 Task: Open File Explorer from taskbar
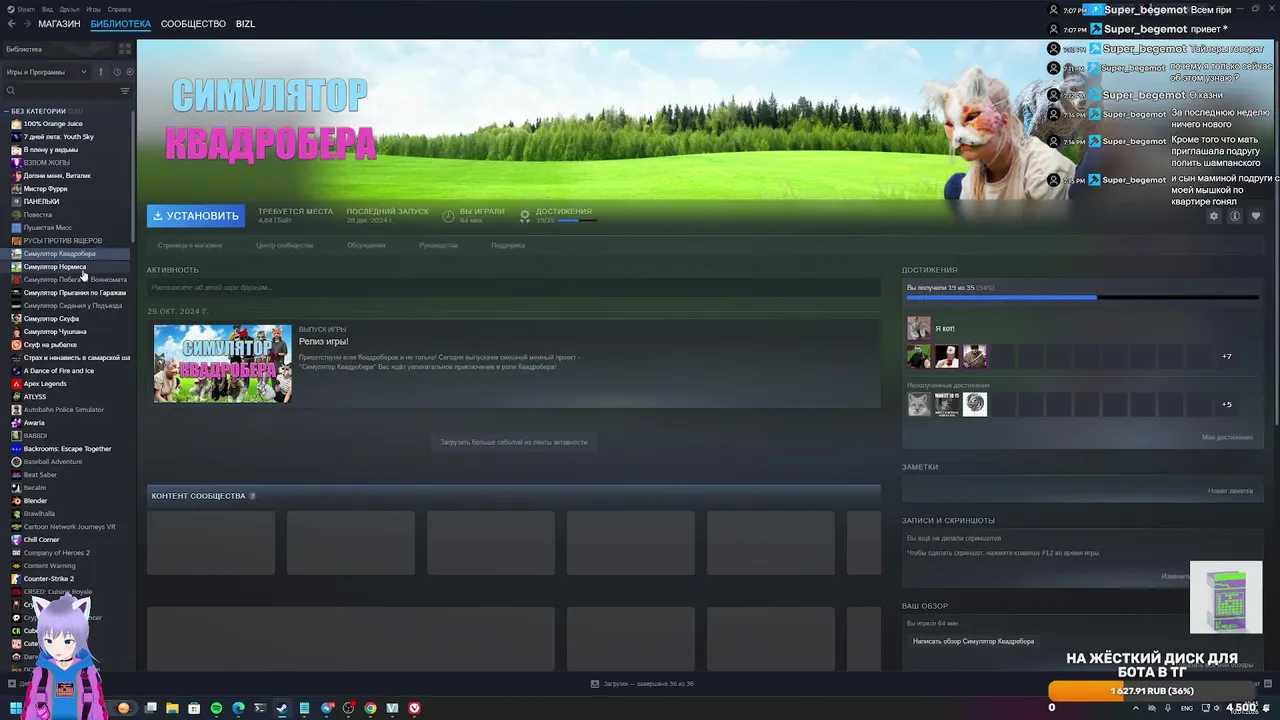(172, 708)
